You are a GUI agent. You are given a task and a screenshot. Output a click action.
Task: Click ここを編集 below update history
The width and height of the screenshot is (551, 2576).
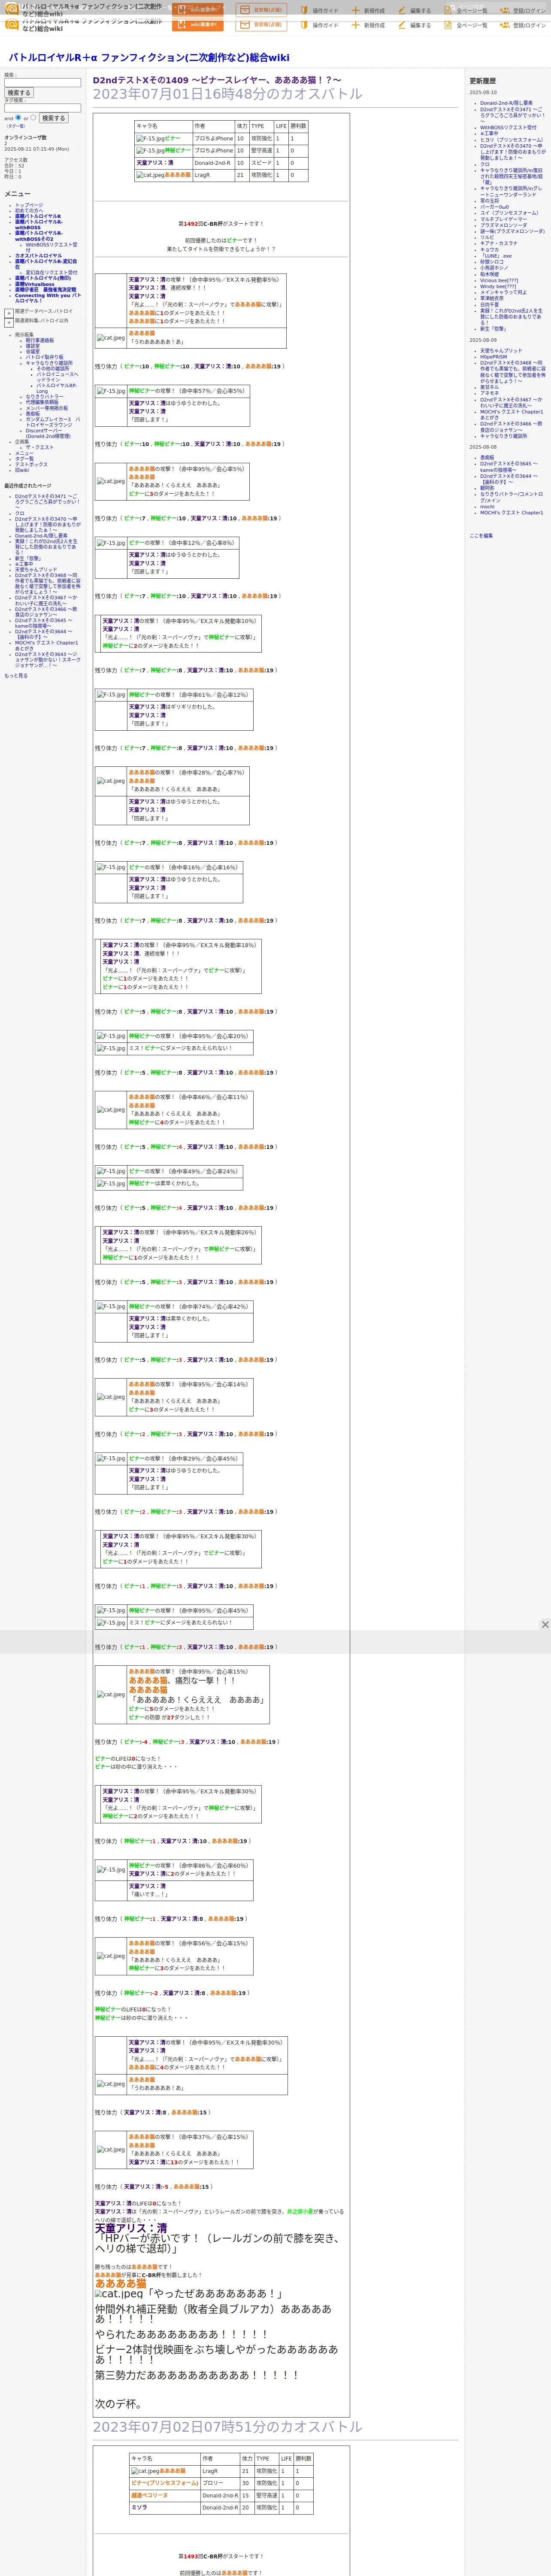point(481,536)
